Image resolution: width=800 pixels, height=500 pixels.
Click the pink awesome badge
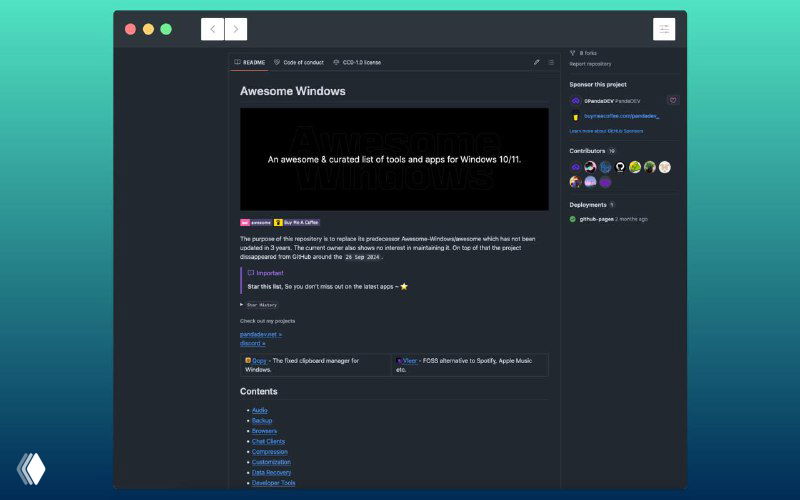coord(256,222)
